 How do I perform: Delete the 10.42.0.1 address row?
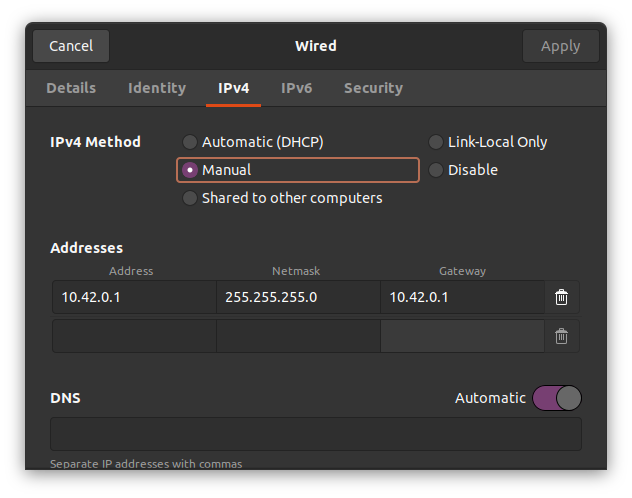click(x=562, y=297)
